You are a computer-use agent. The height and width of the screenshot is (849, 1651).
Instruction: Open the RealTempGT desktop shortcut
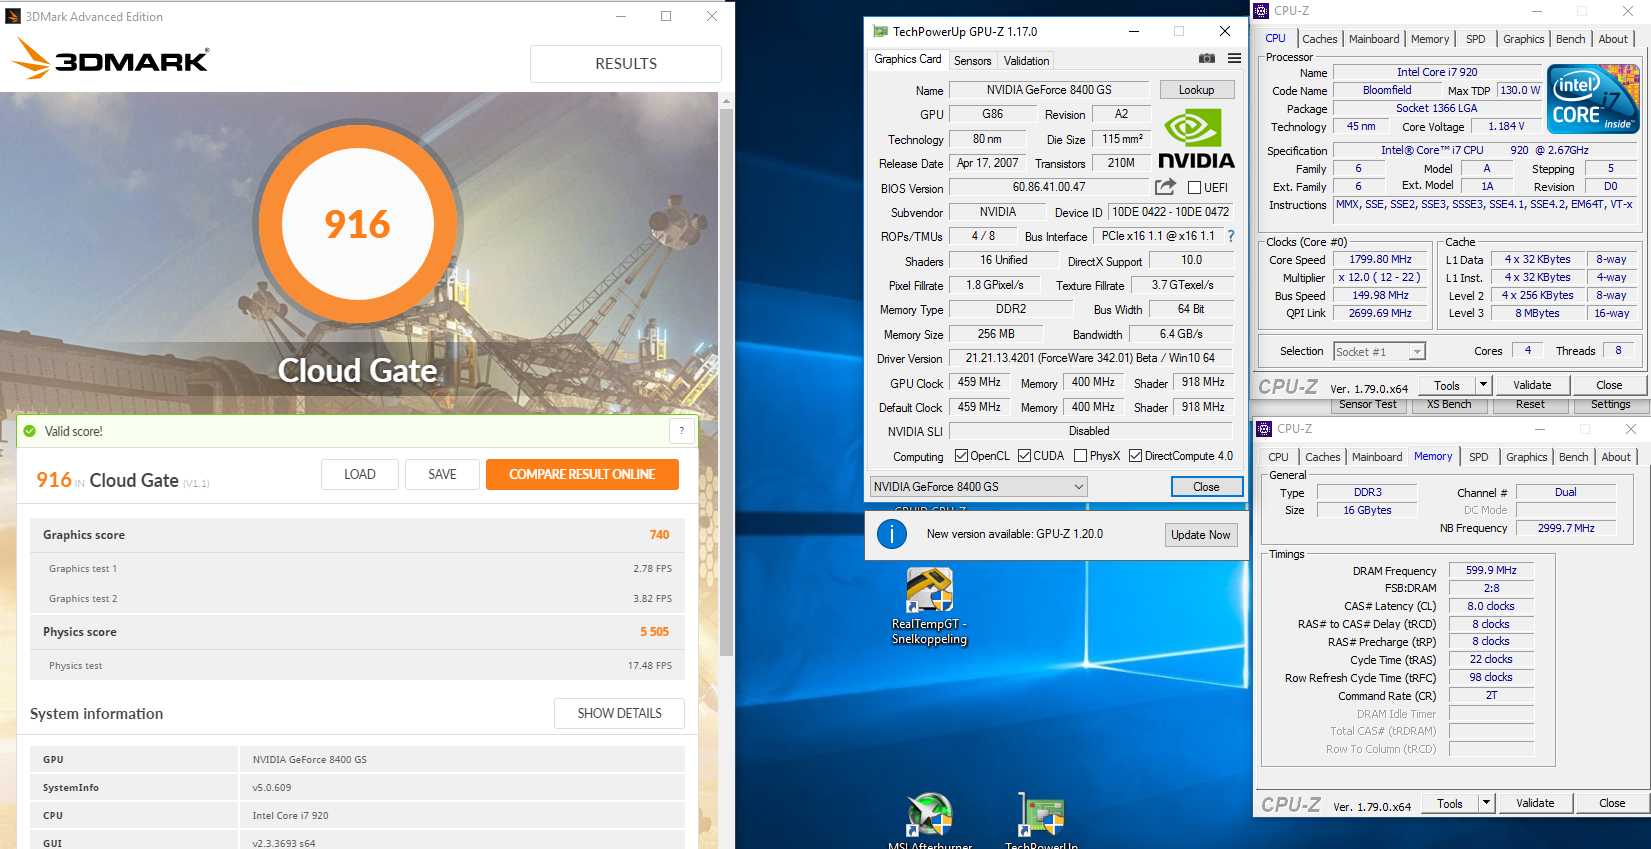(930, 606)
